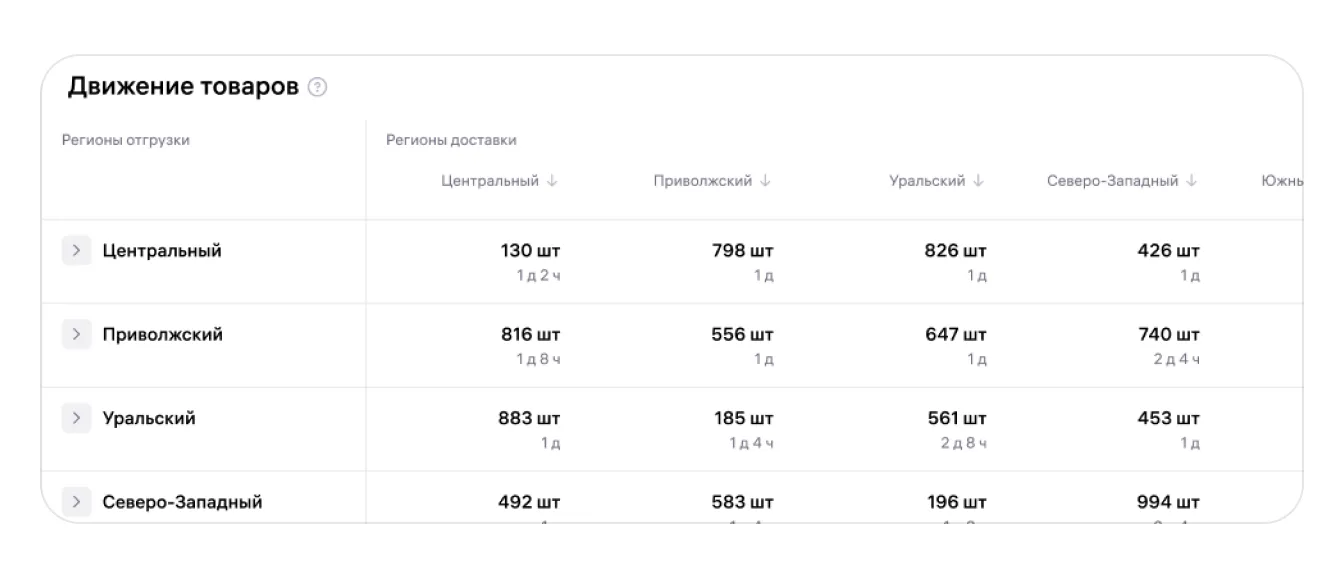Image resolution: width=1344 pixels, height=578 pixels.
Task: Sort by Уральский column arrow
Action: (978, 181)
